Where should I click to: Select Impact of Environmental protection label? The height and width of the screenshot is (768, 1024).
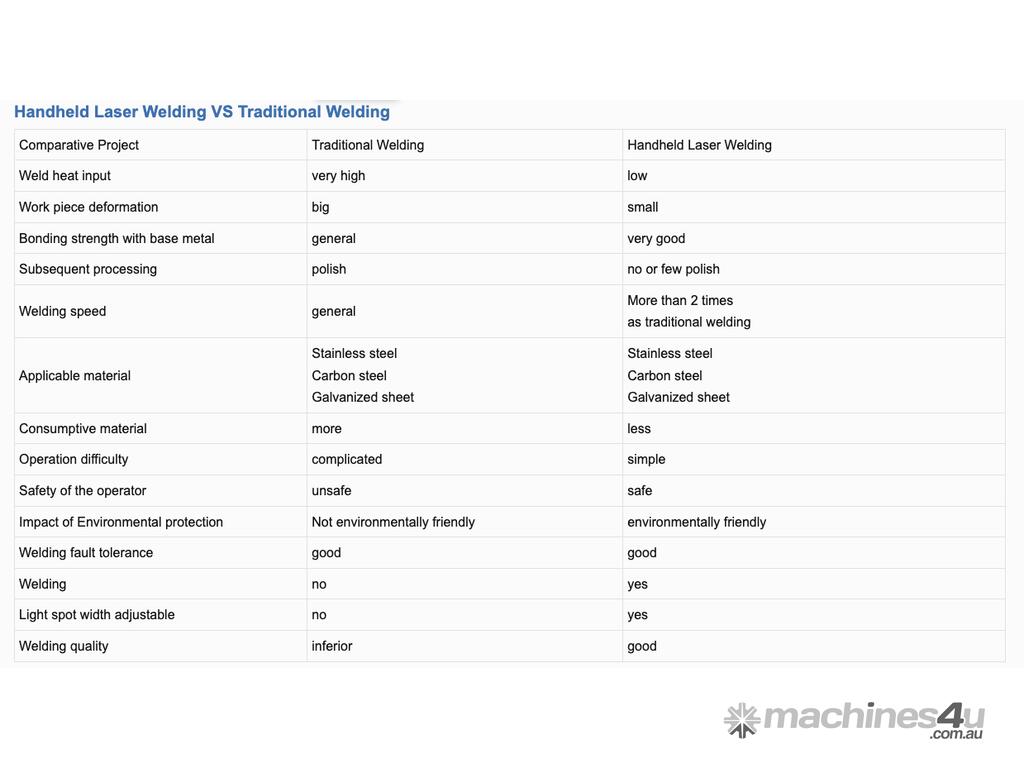point(121,522)
